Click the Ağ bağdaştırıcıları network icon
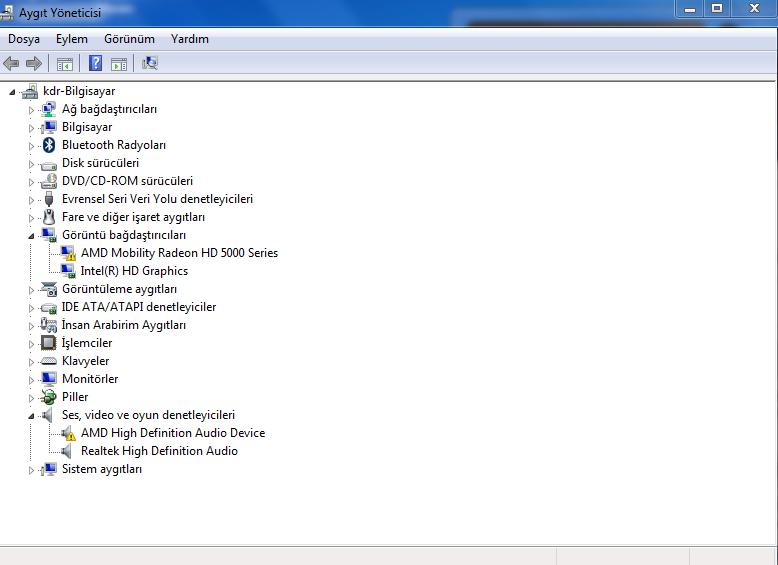 point(49,109)
